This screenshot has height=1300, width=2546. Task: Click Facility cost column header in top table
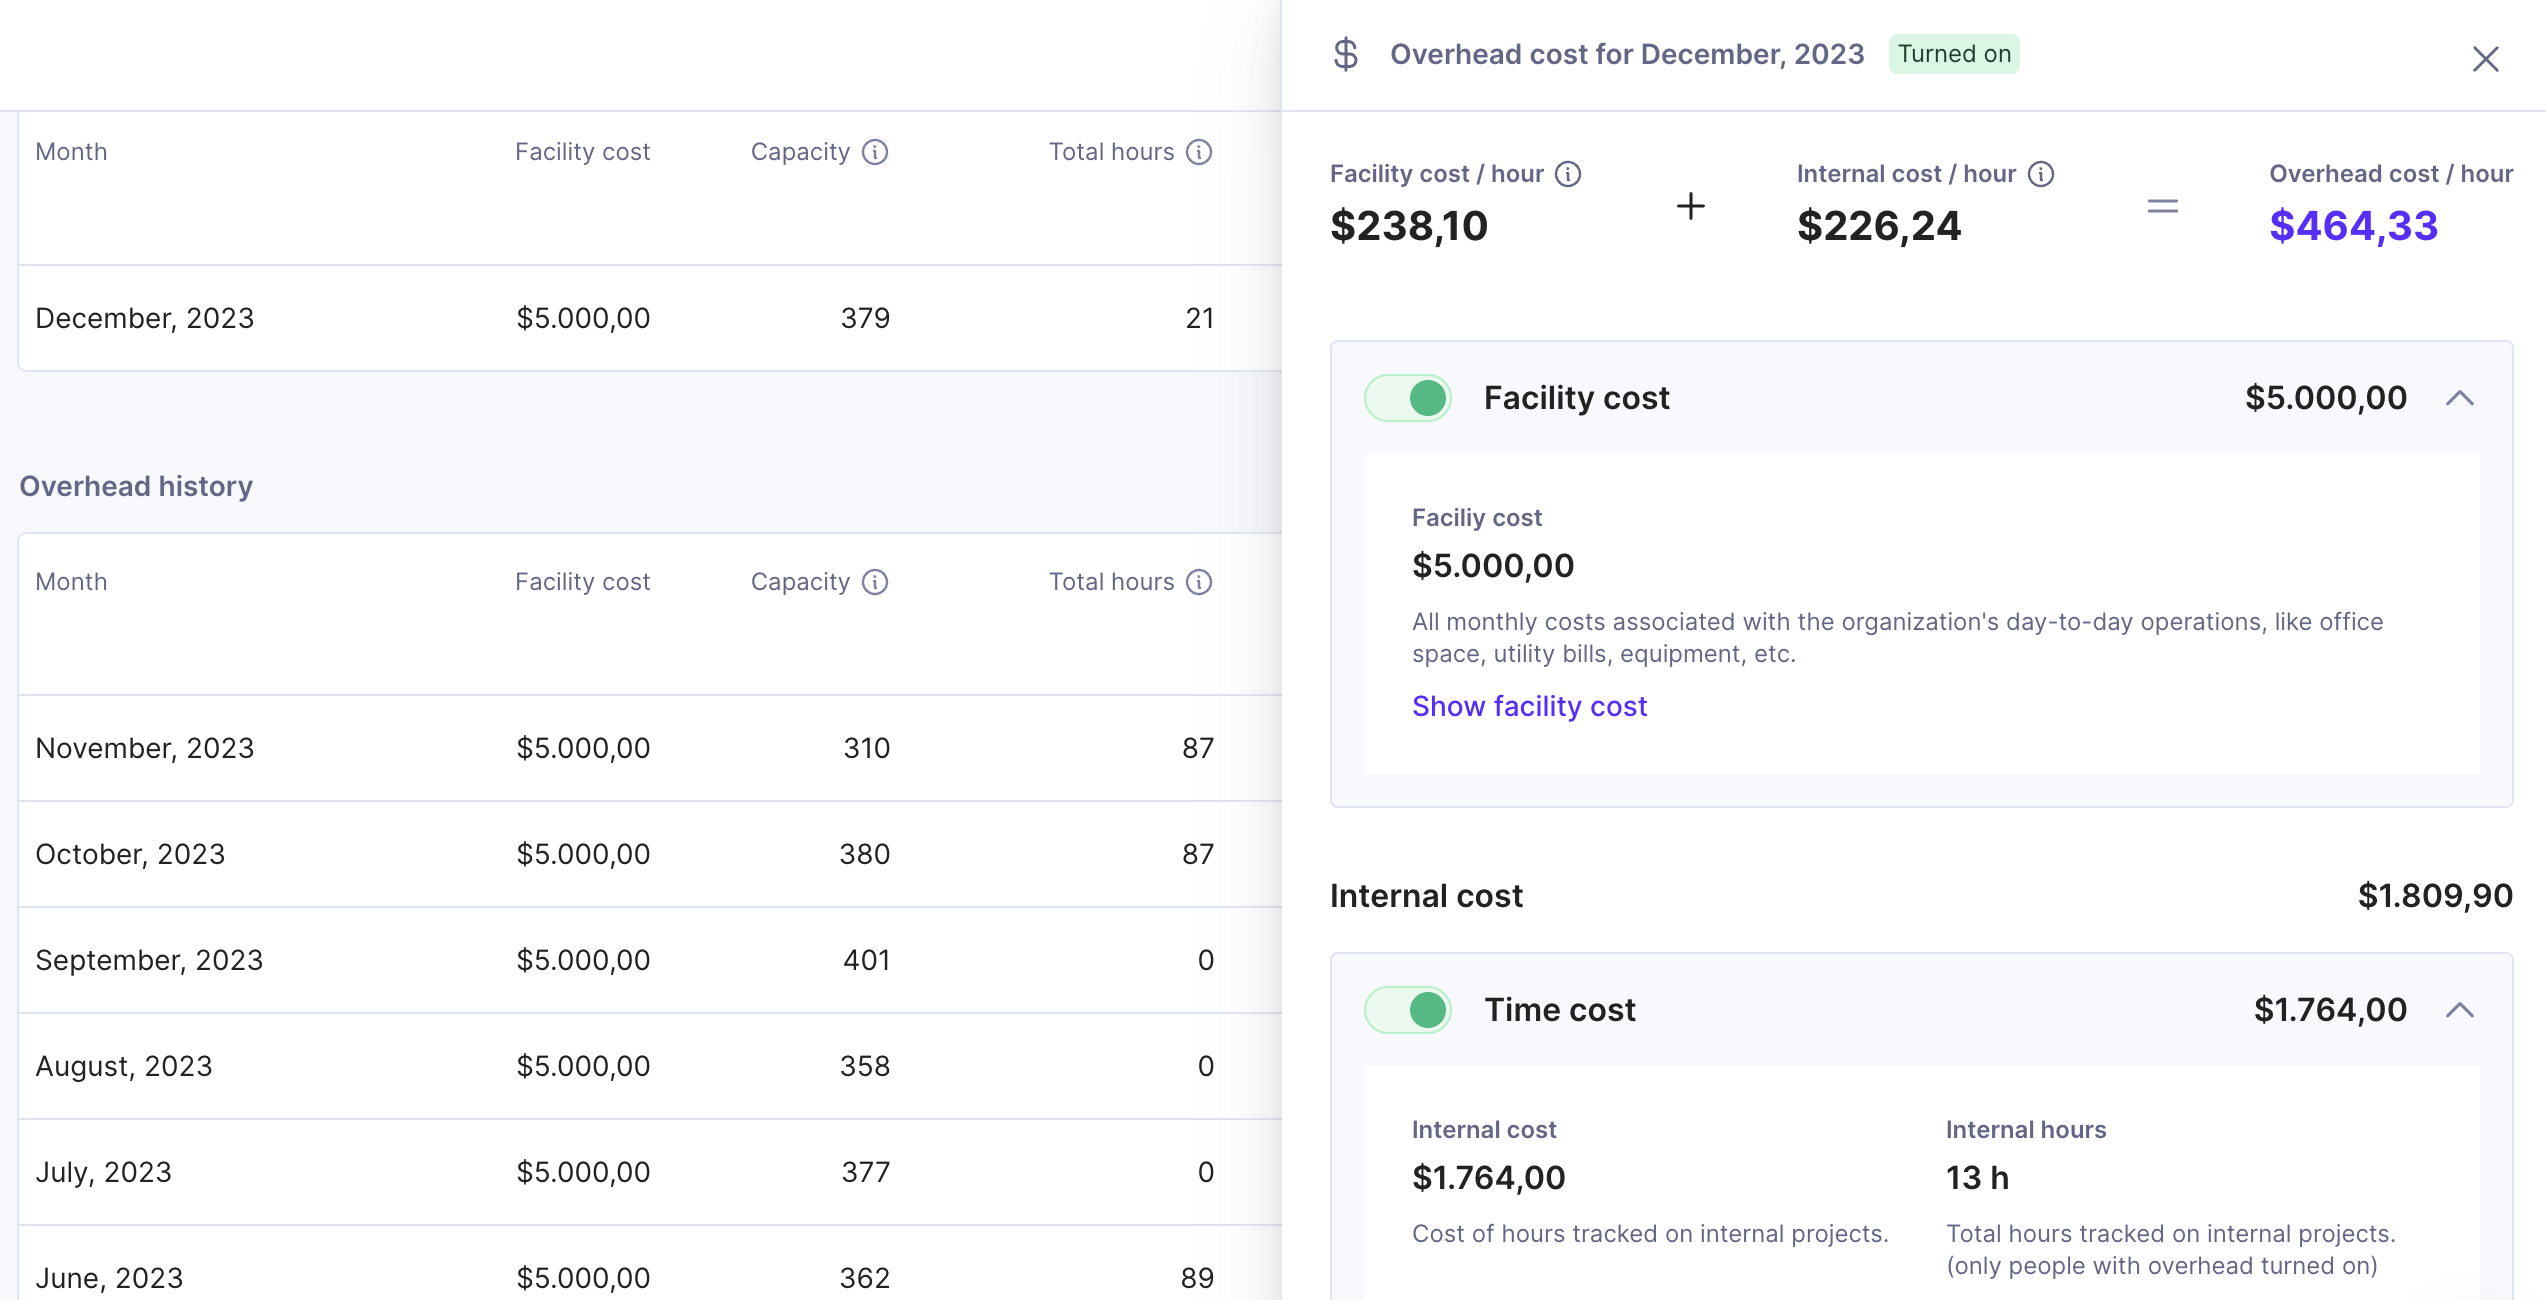pos(582,152)
